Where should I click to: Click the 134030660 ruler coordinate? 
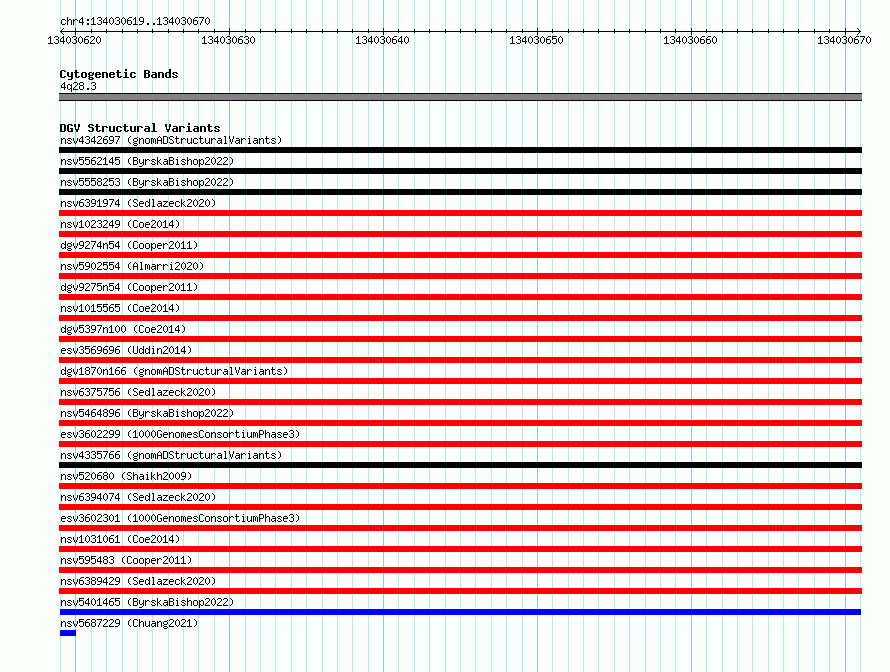(690, 40)
